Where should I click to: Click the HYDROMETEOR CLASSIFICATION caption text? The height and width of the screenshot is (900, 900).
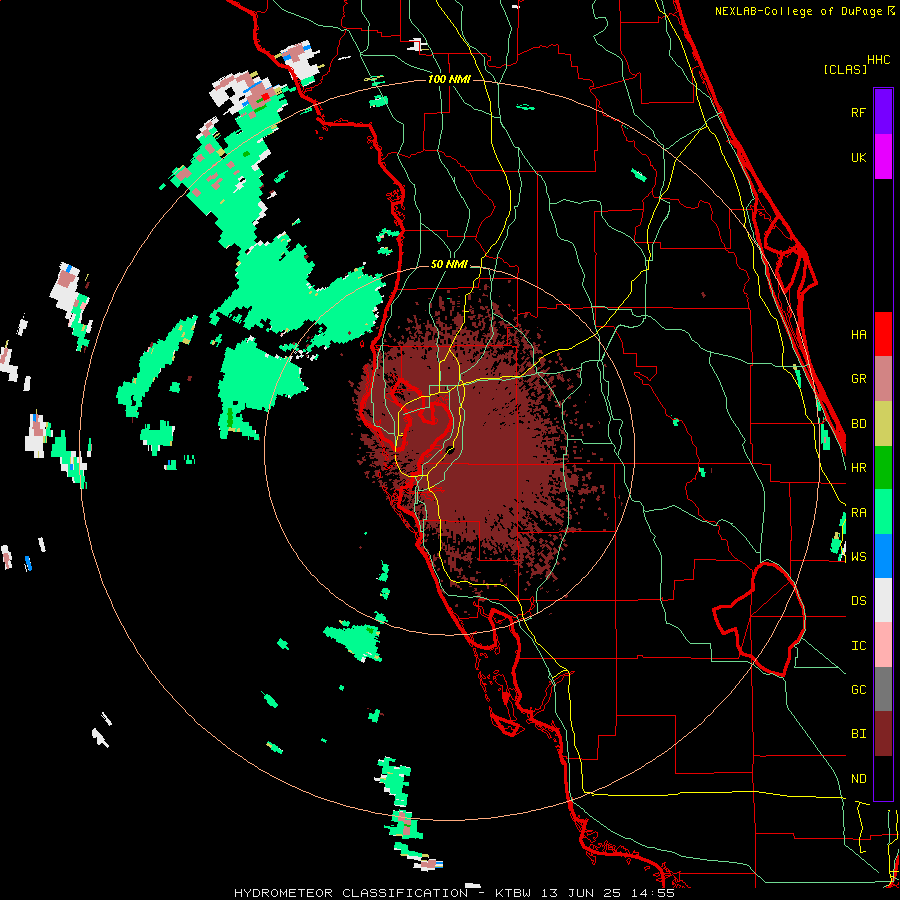[x=351, y=893]
